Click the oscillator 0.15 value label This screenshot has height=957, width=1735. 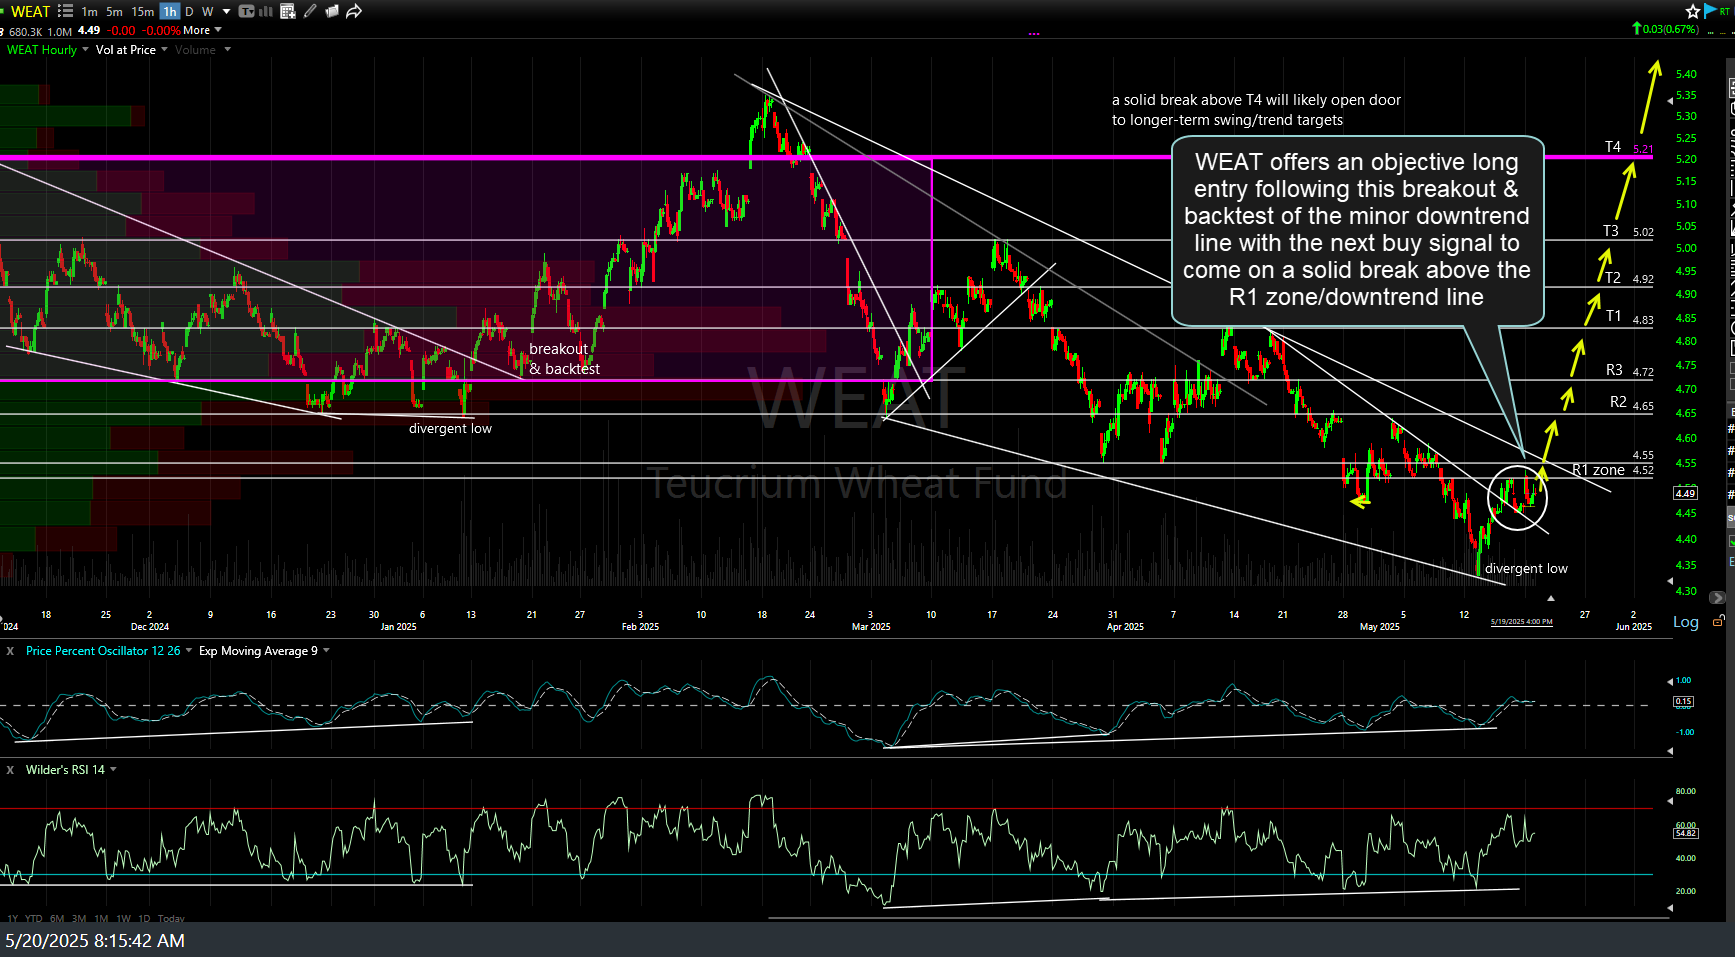(1683, 701)
